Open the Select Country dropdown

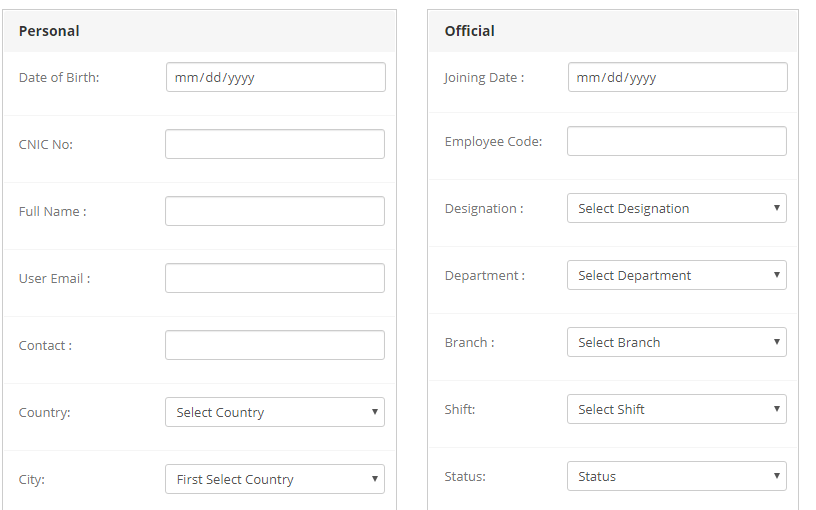275,412
